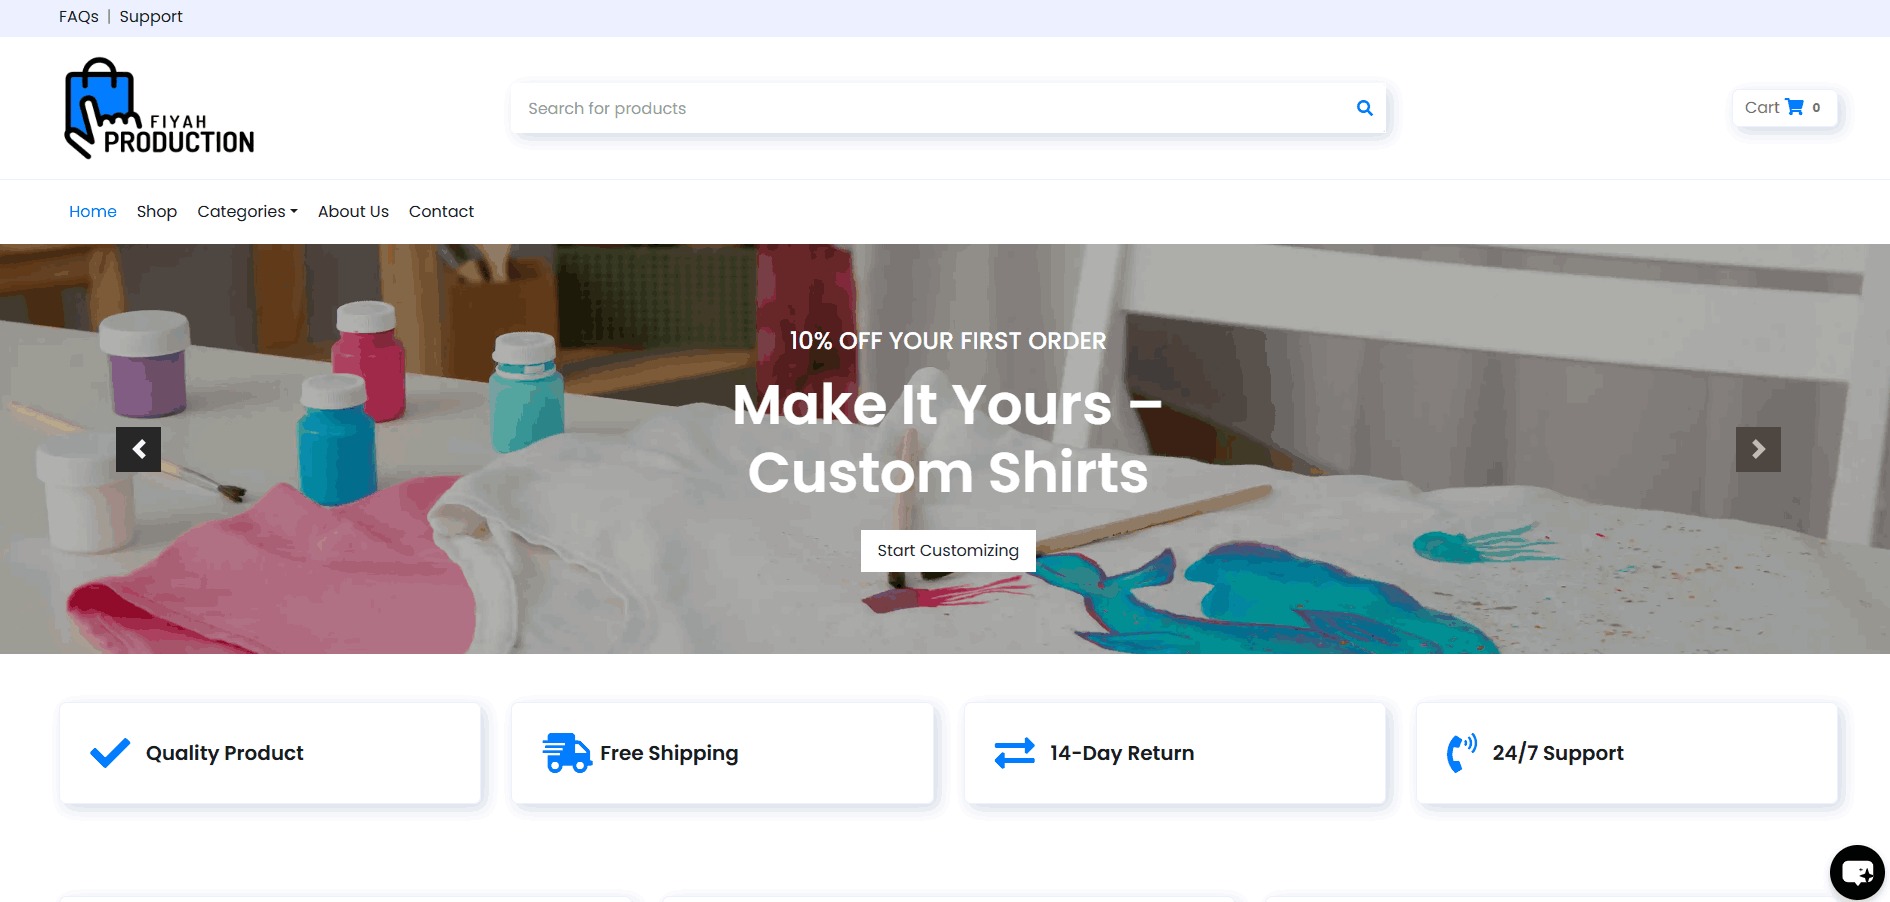This screenshot has height=902, width=1890.
Task: Advance to next slide arrow
Action: pos(1758,450)
